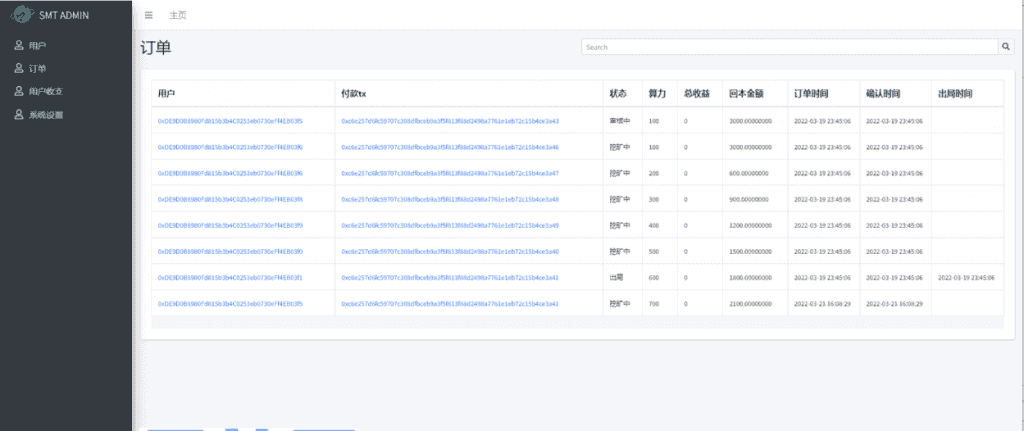Click the 算力 column header
1024x431 pixels.
tap(657, 93)
